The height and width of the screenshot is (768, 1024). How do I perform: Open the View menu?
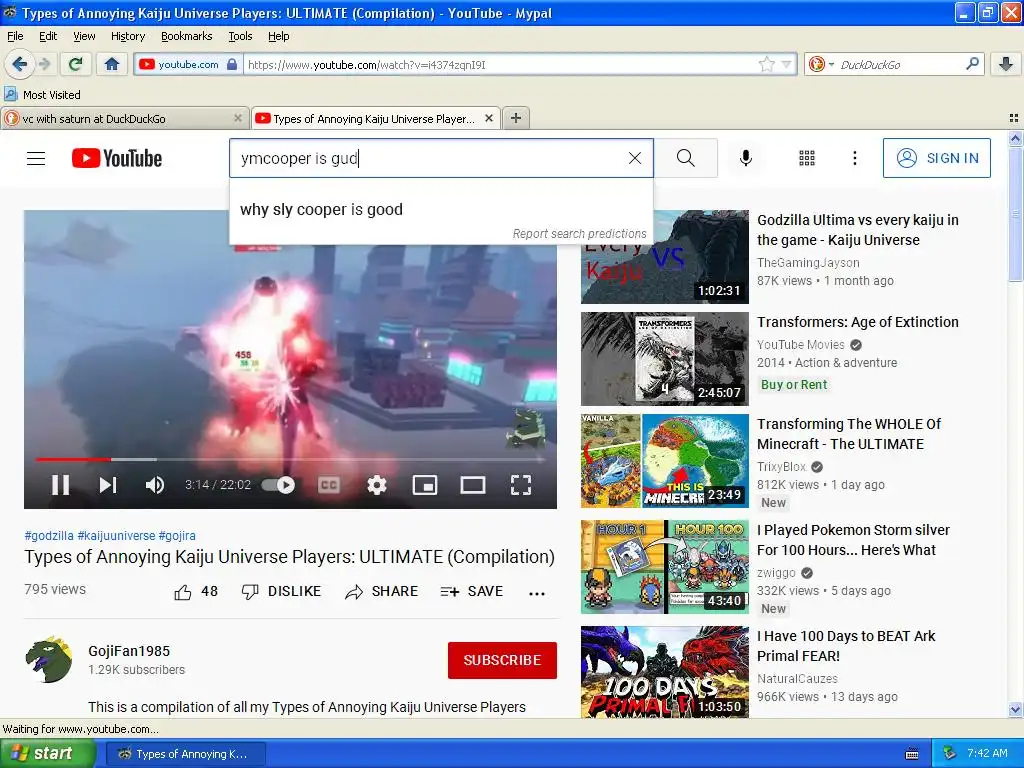(84, 36)
